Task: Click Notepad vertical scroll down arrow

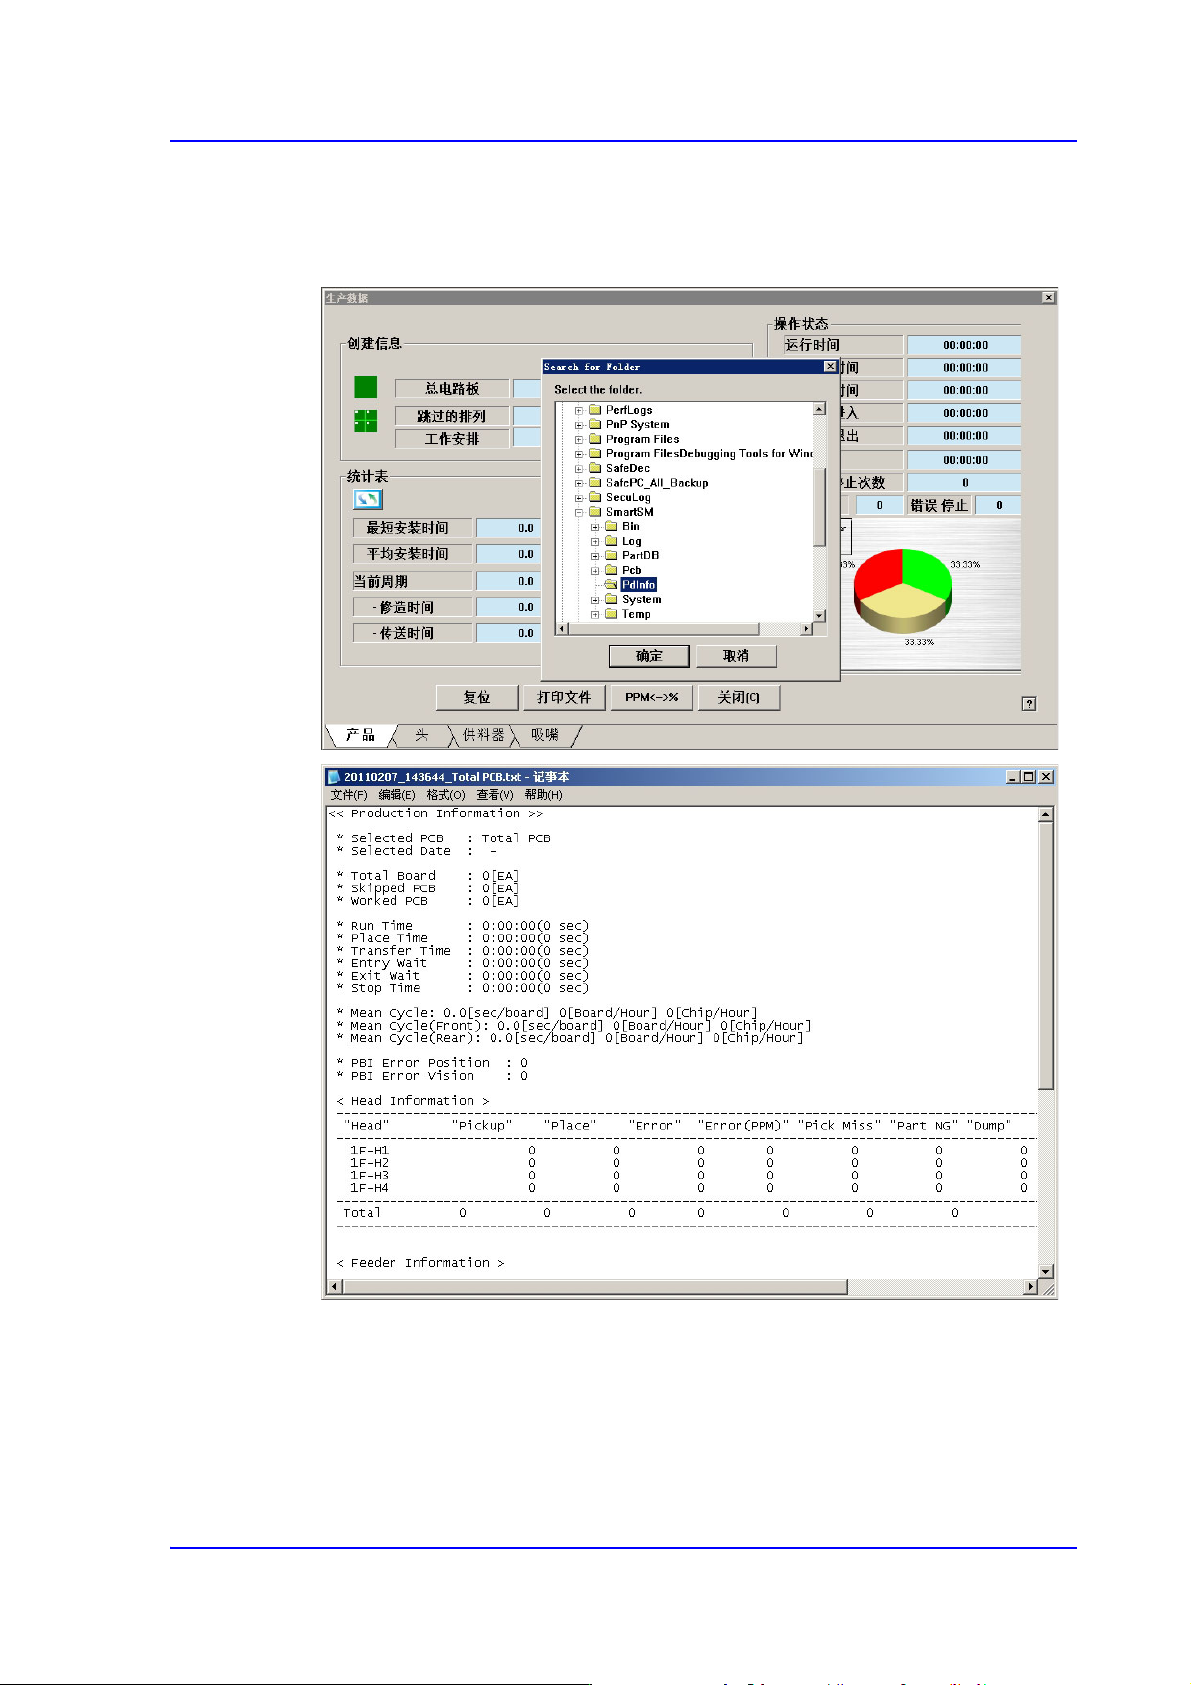Action: (x=1045, y=1271)
